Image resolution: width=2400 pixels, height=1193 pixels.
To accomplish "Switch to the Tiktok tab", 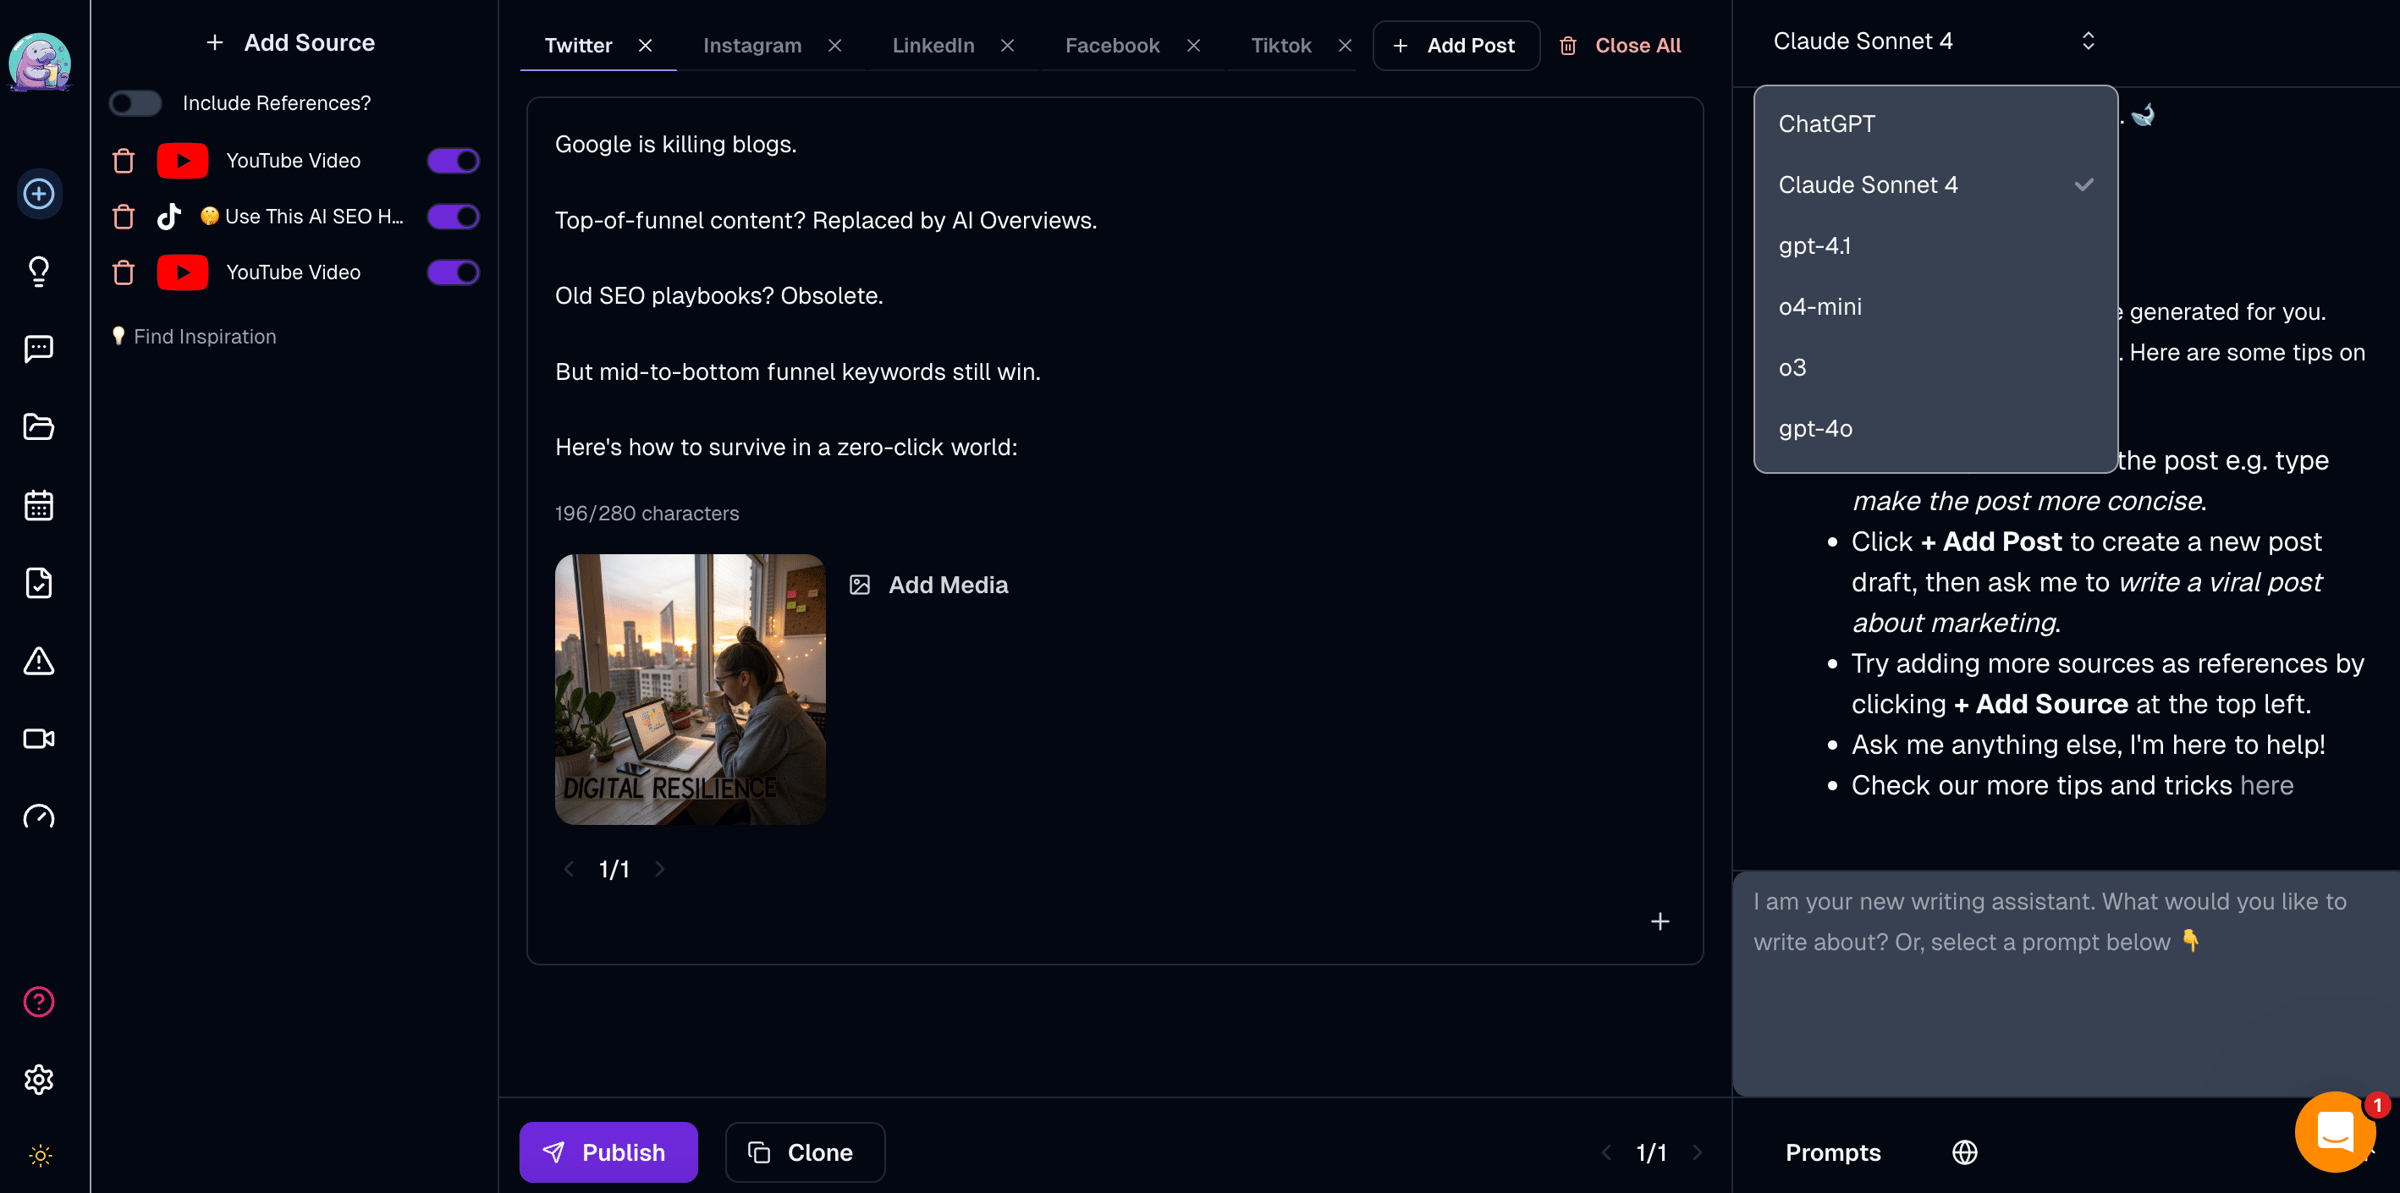I will click(x=1281, y=45).
